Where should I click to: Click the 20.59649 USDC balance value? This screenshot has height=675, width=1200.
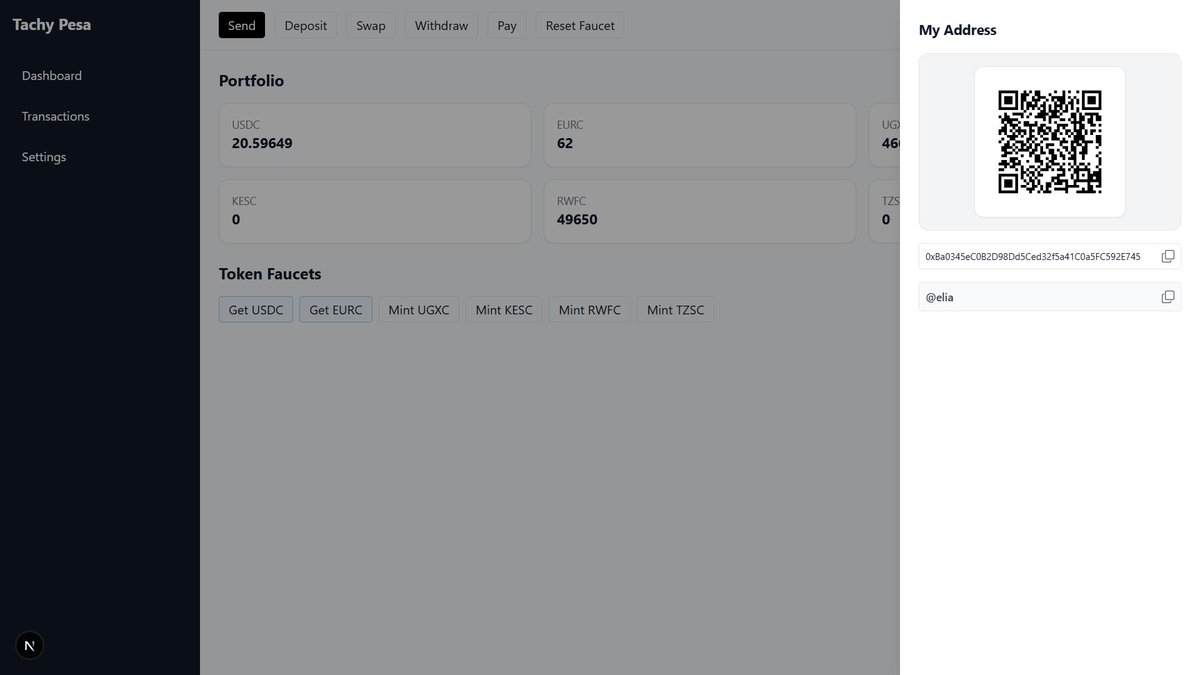point(262,143)
